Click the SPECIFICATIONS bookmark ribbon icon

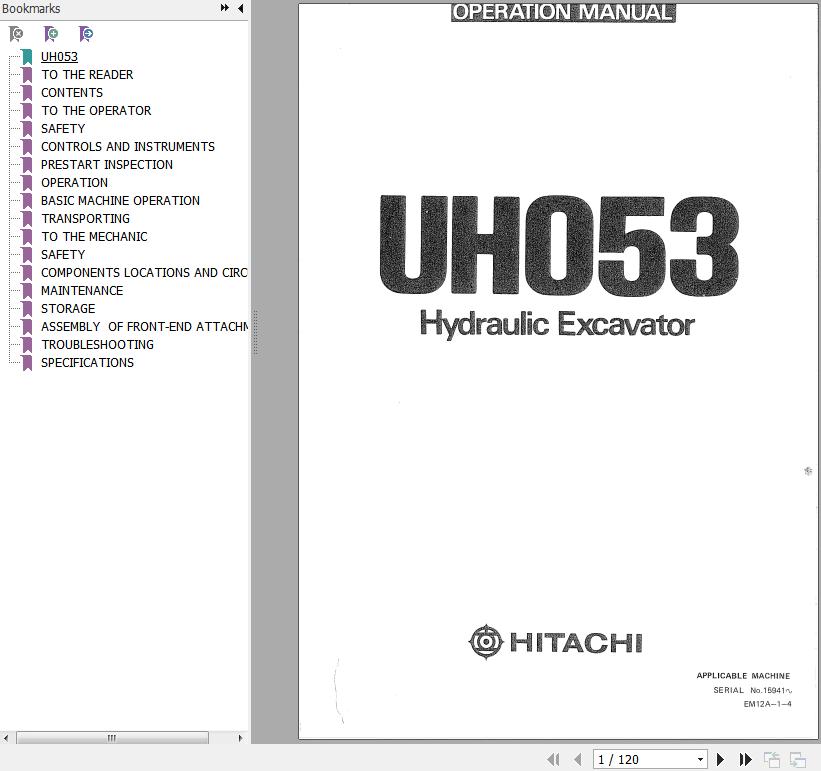coord(27,363)
